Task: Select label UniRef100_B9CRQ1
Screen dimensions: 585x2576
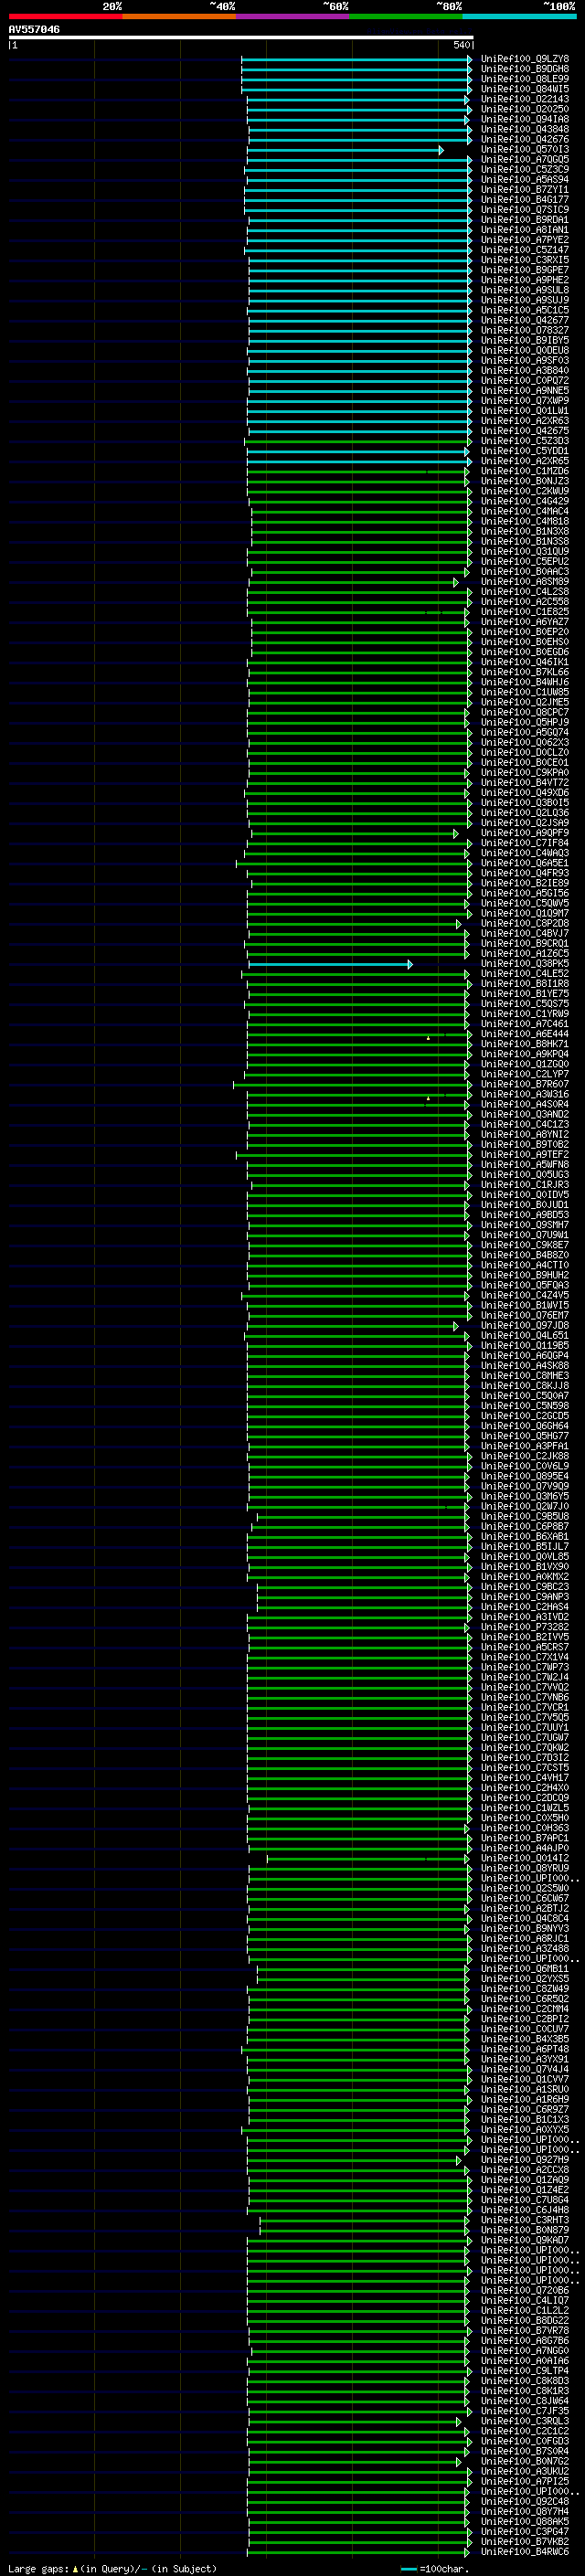Action: pyautogui.click(x=525, y=943)
